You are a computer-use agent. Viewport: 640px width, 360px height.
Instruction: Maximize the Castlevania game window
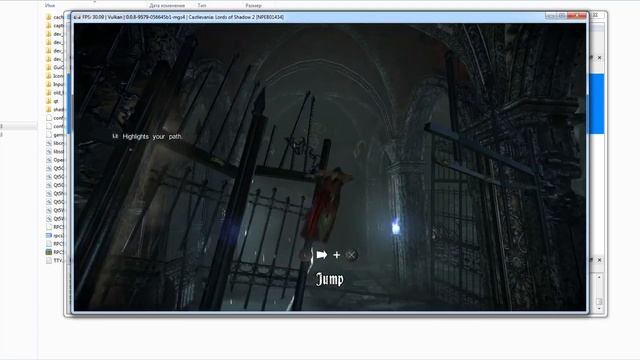(562, 16)
